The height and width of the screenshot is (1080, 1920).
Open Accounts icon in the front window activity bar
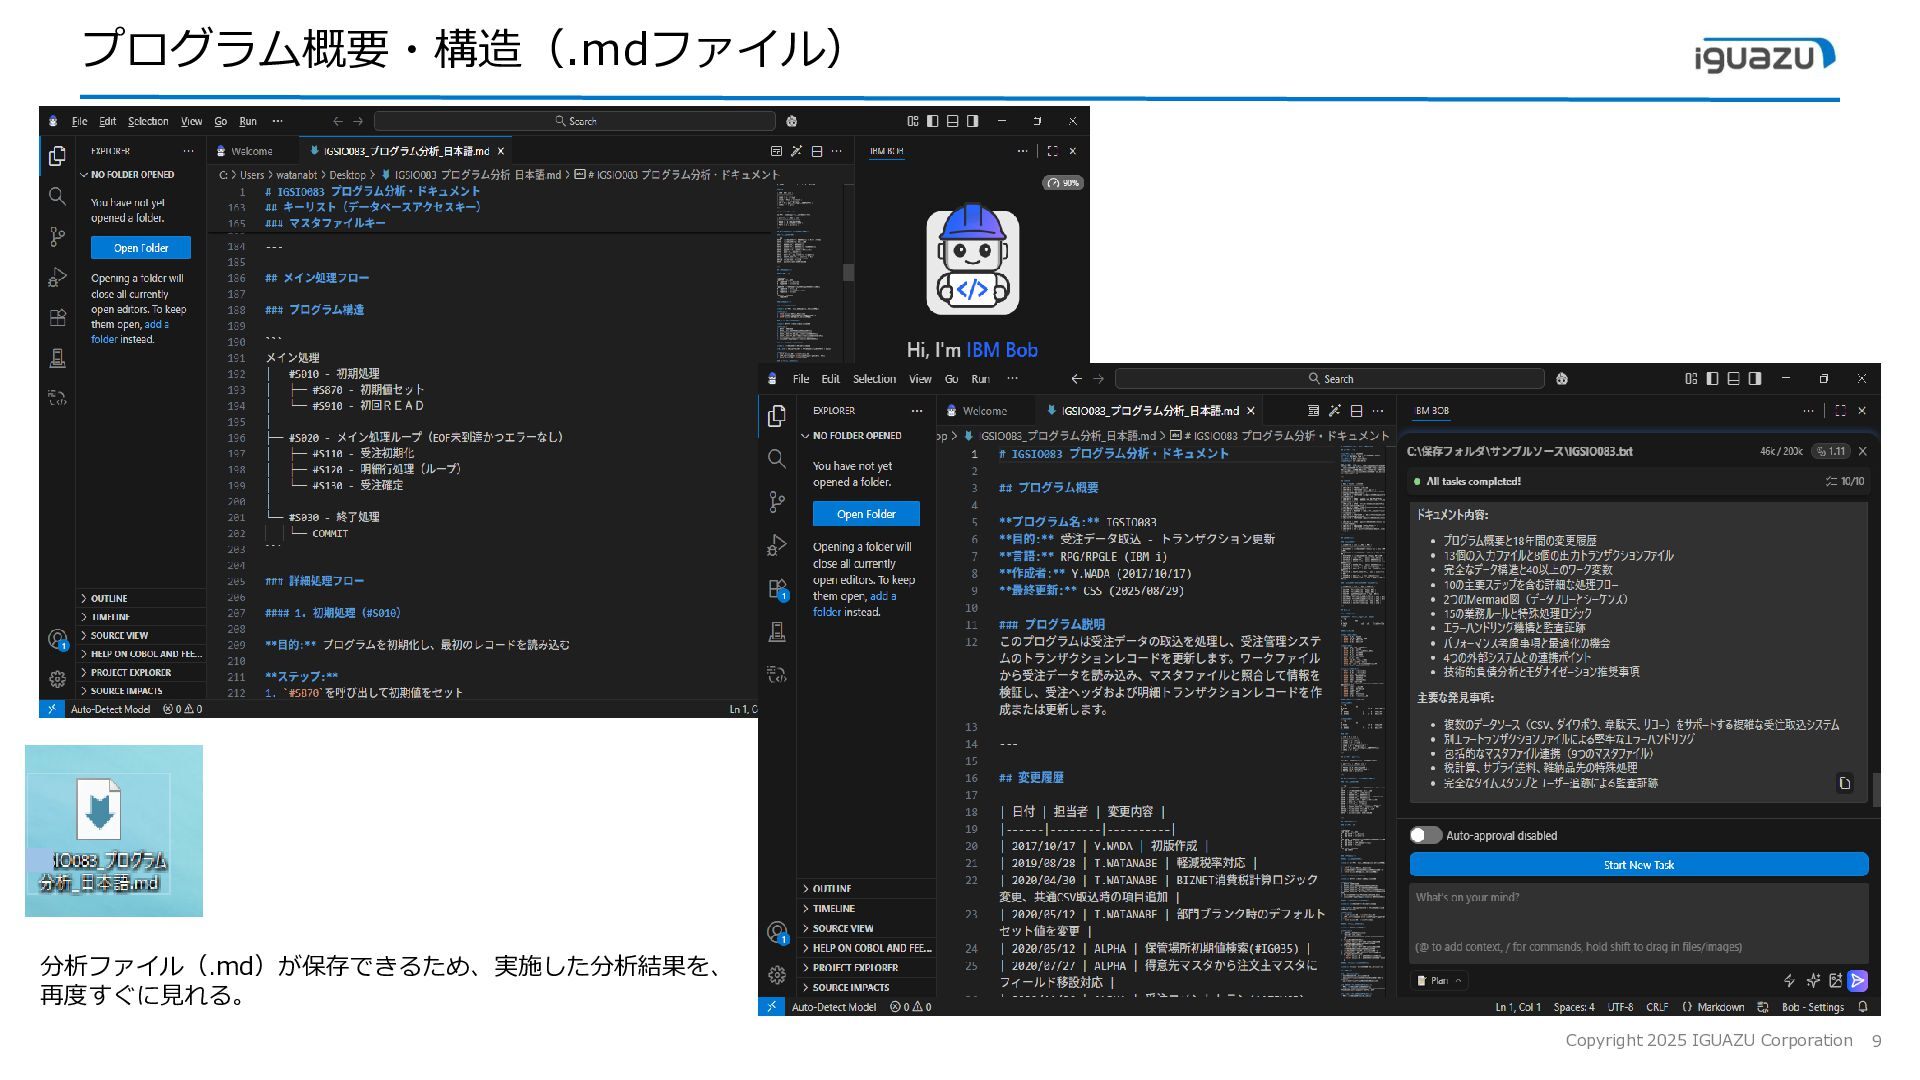[777, 932]
